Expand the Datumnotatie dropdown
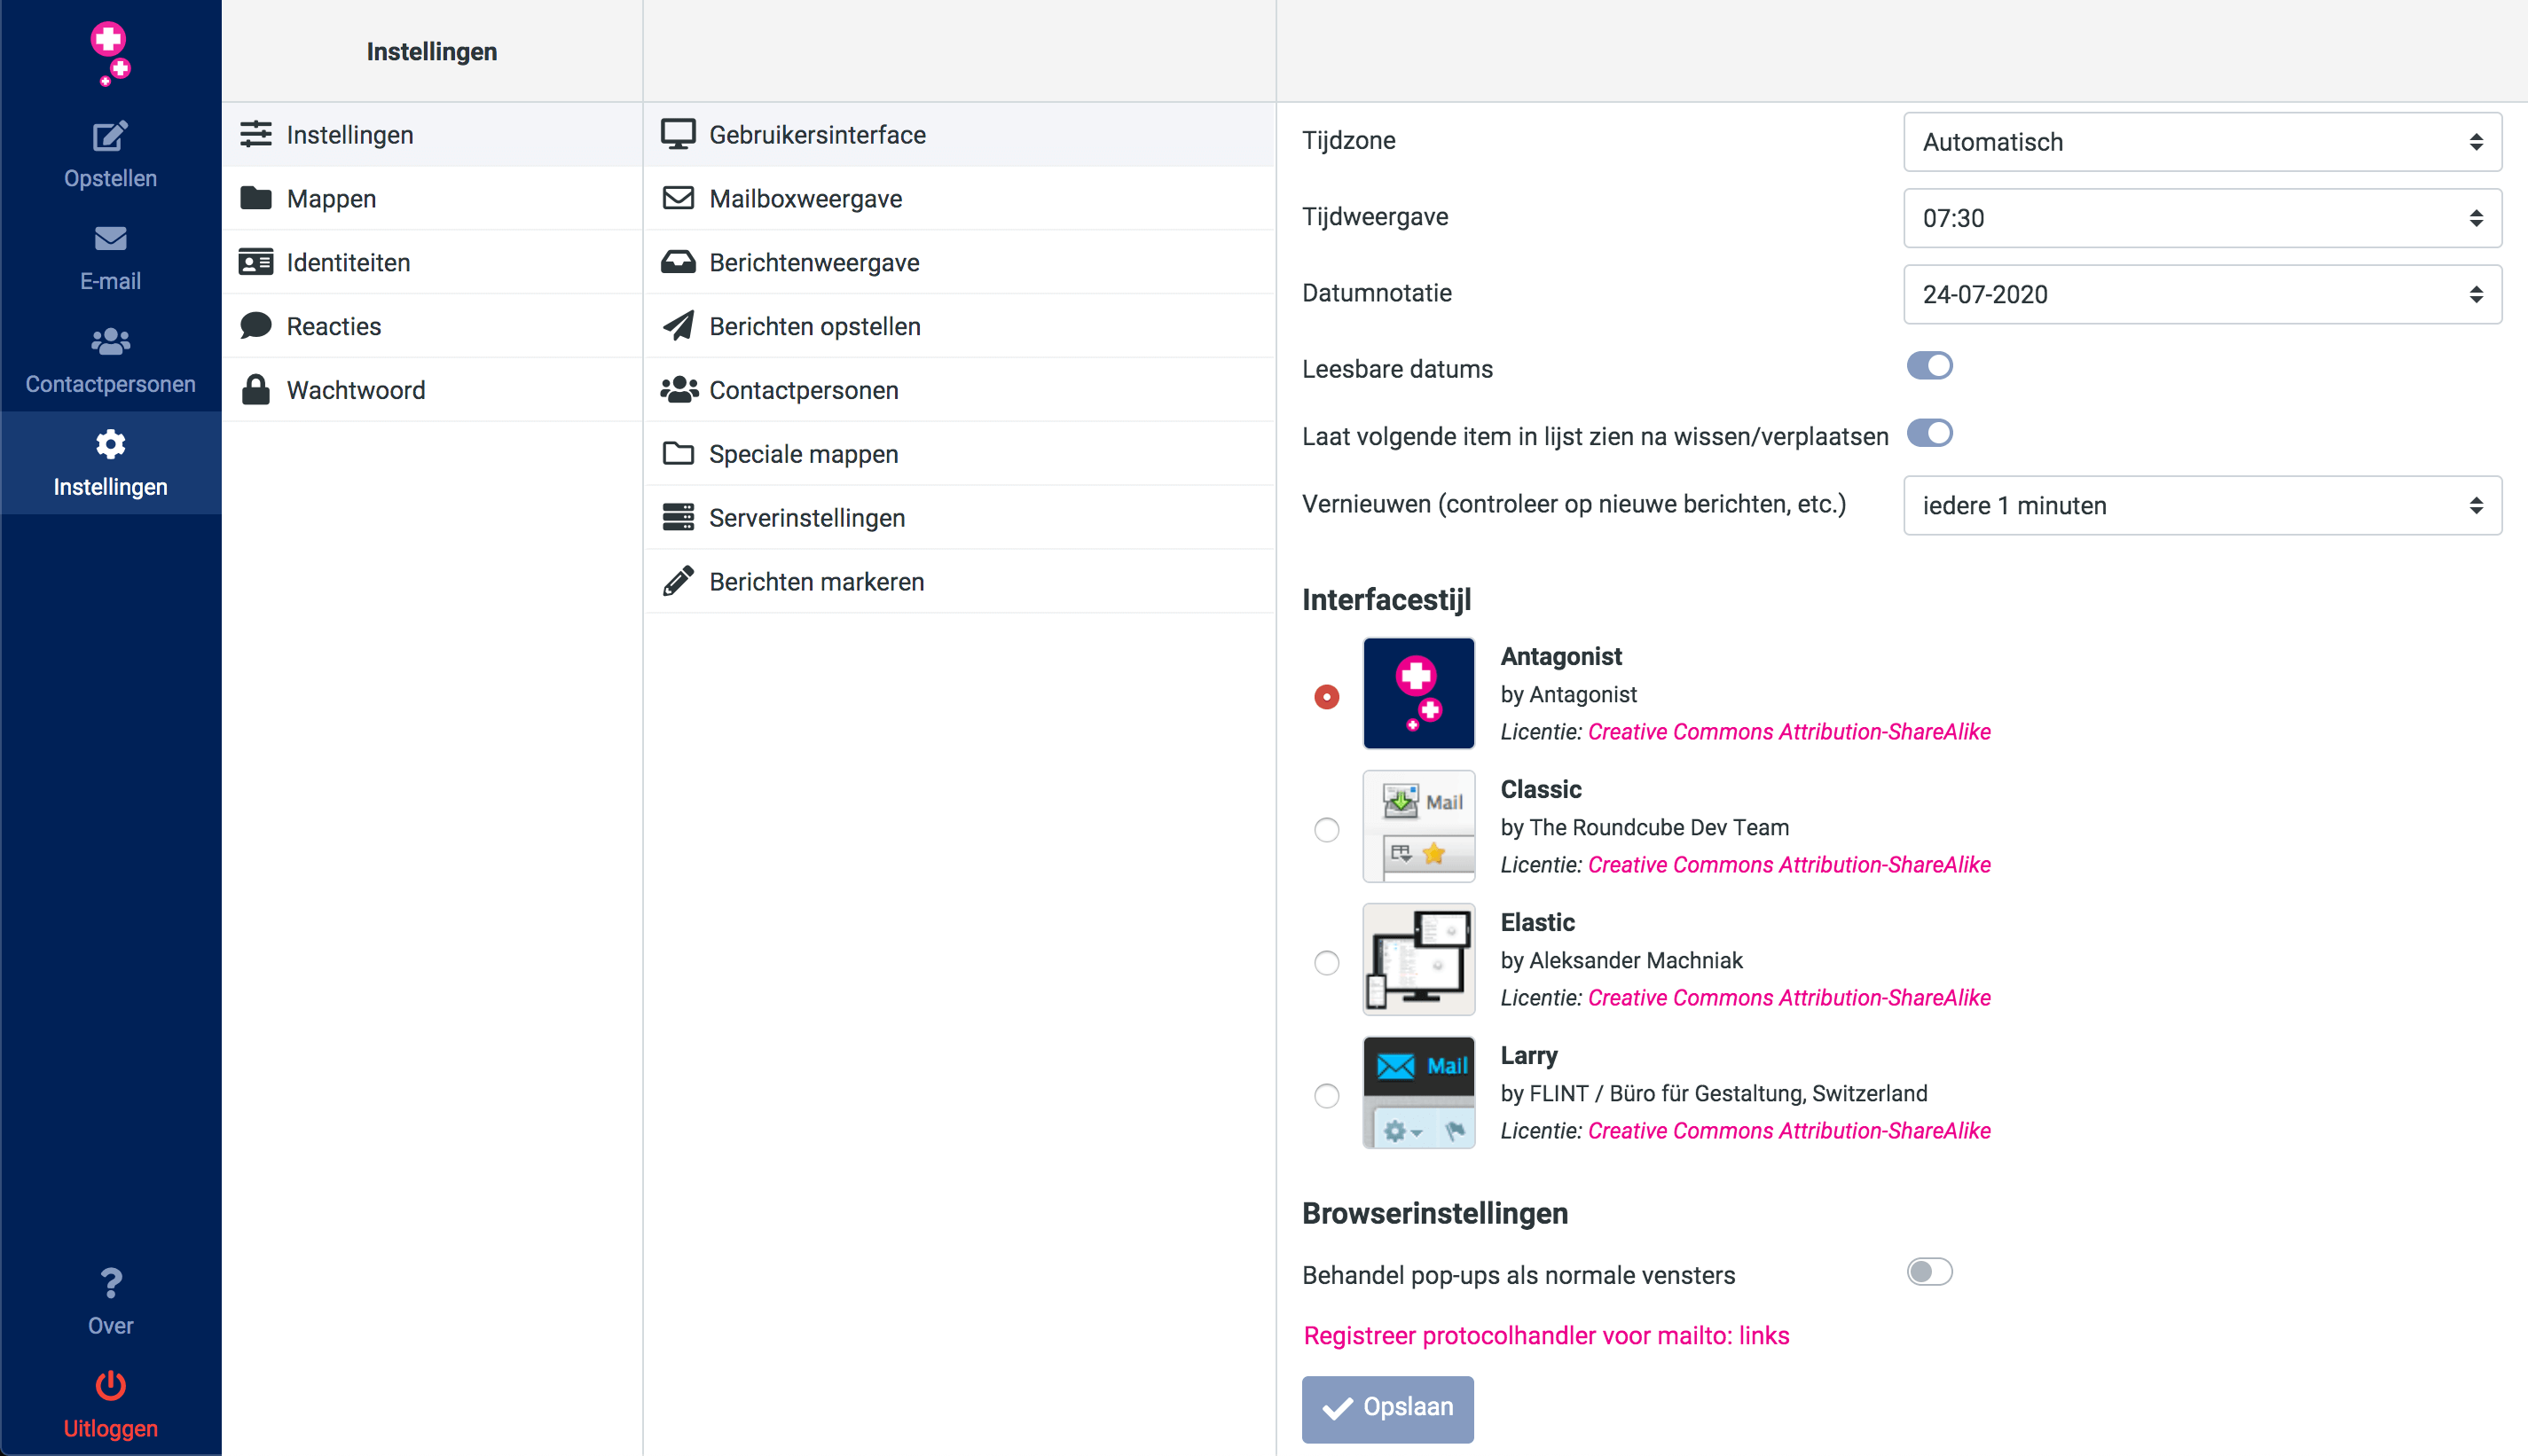 2201,294
